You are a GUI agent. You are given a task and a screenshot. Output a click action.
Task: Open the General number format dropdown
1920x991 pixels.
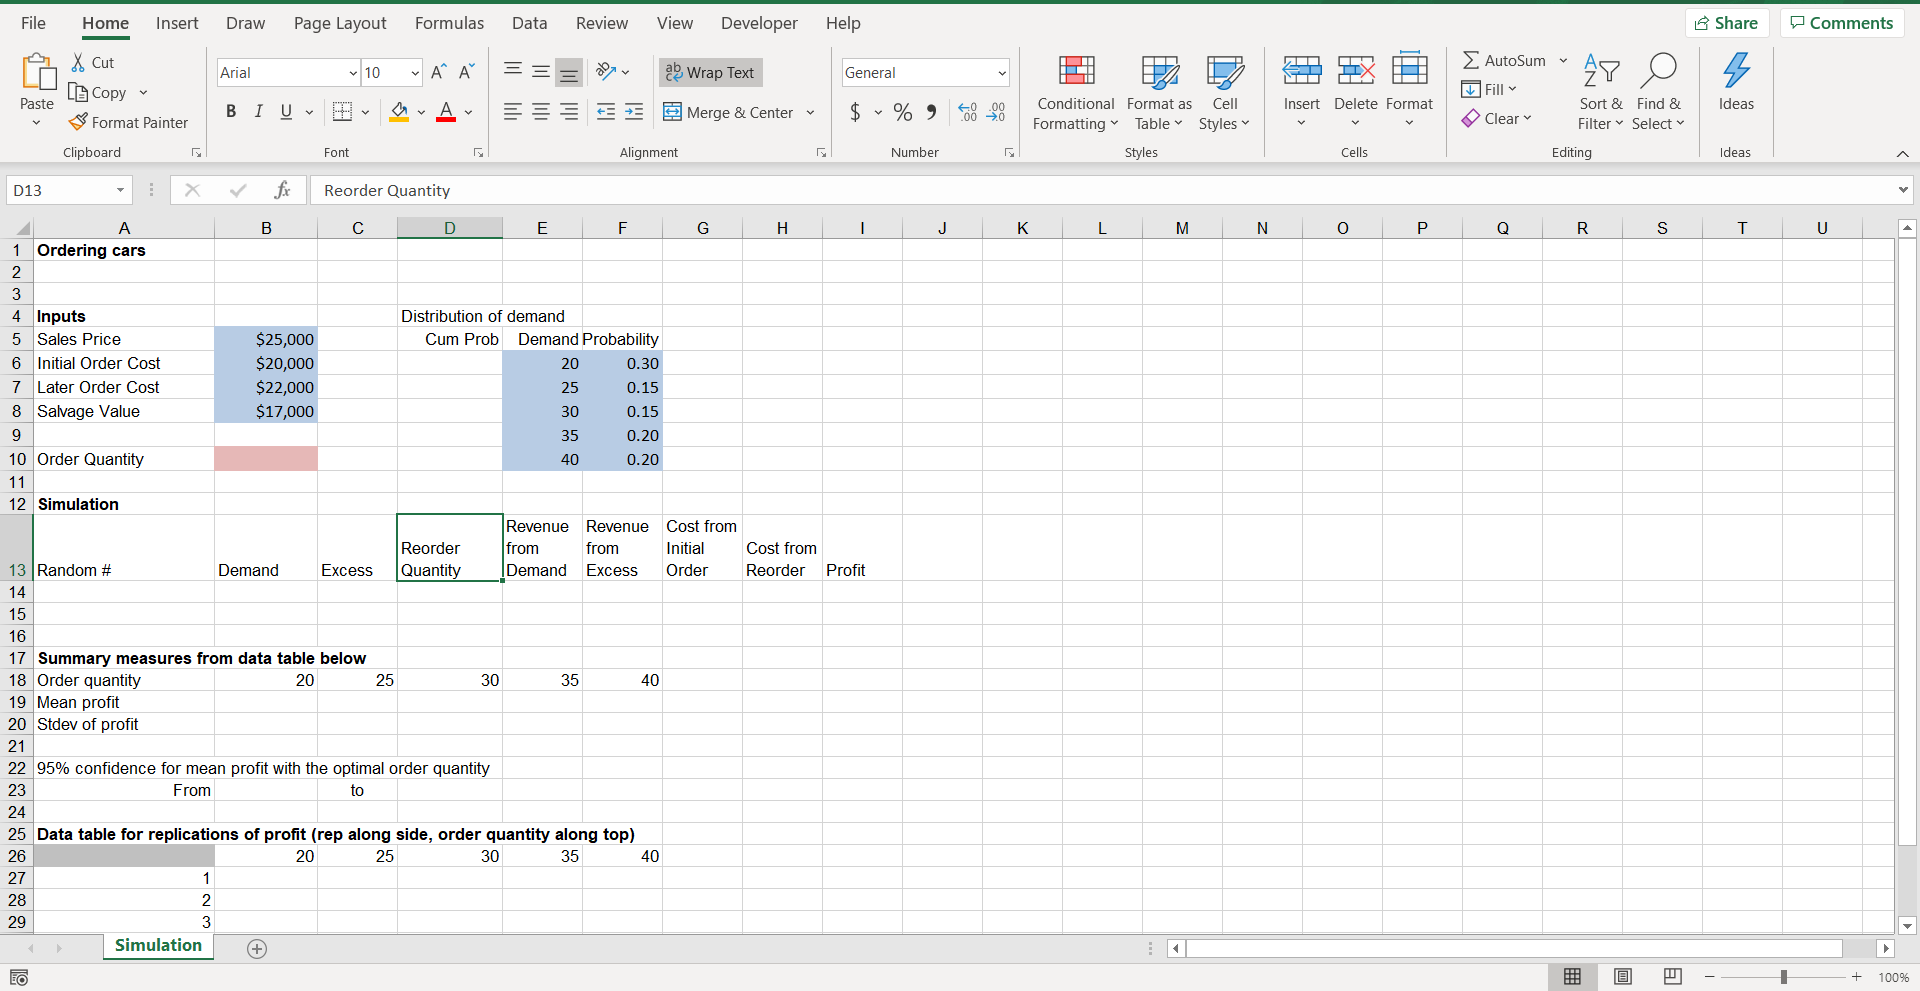(1001, 73)
